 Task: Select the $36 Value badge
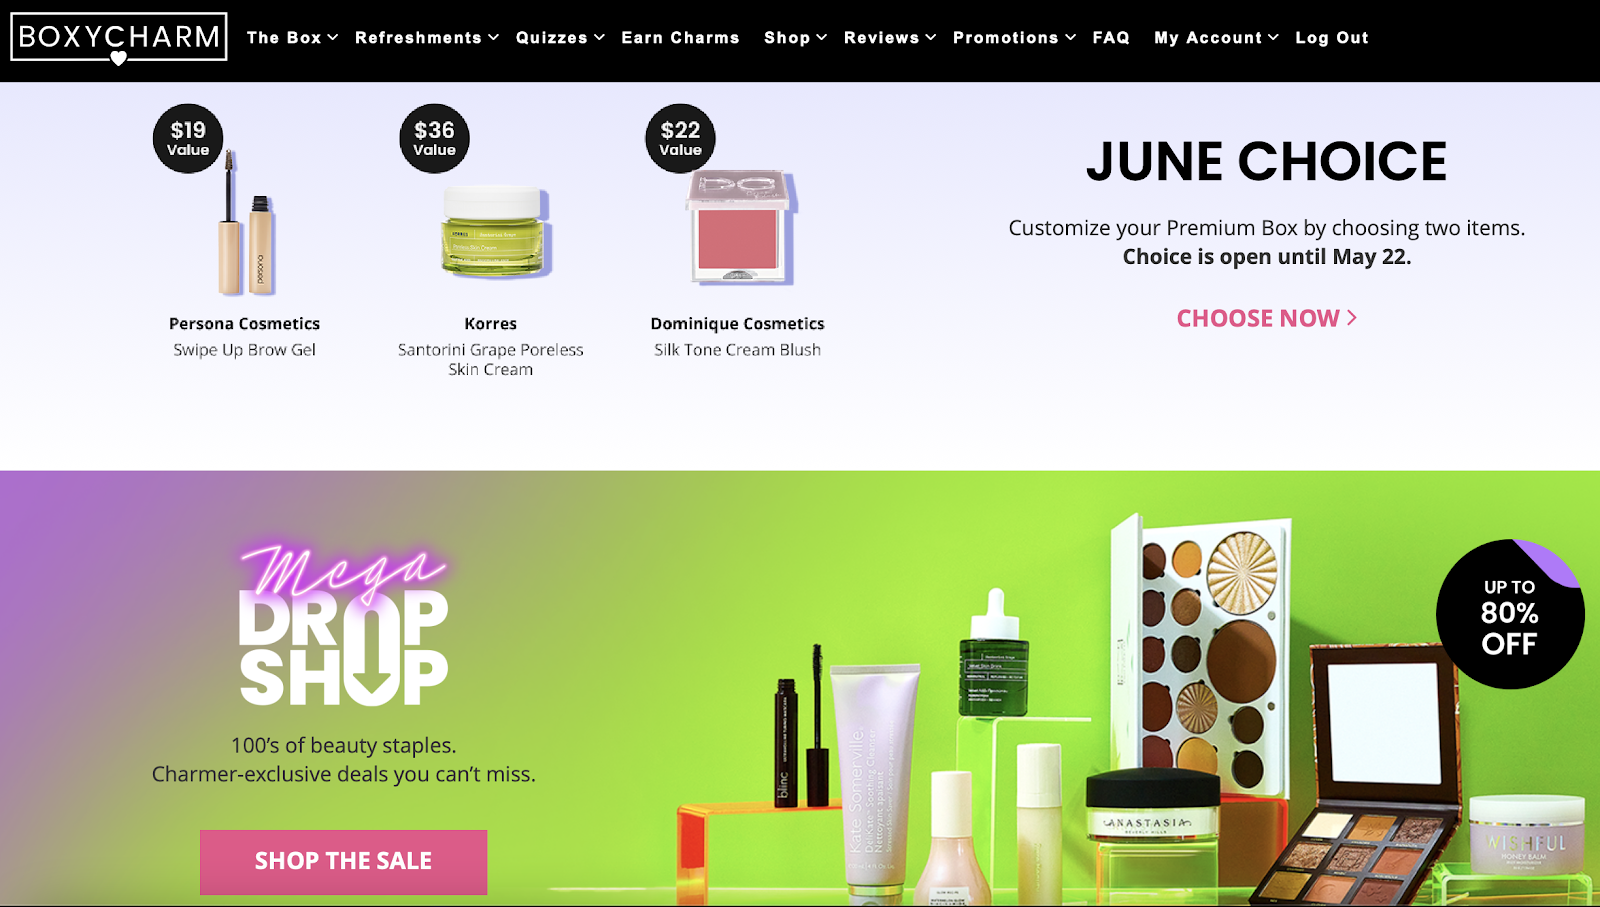(434, 138)
